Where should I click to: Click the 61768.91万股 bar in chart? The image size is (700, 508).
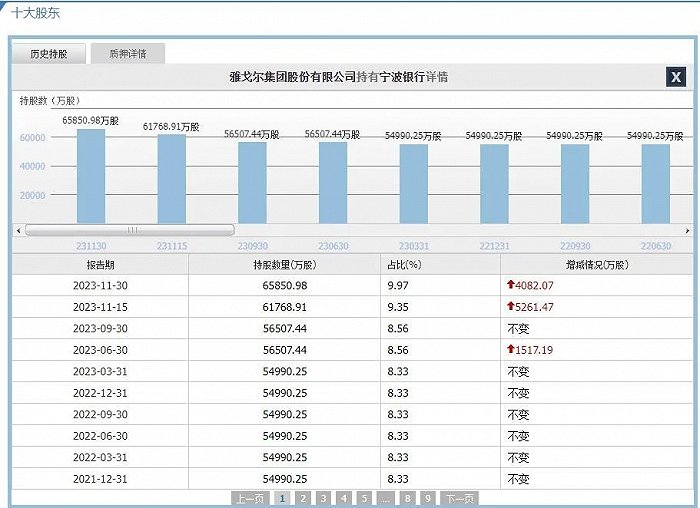click(172, 179)
